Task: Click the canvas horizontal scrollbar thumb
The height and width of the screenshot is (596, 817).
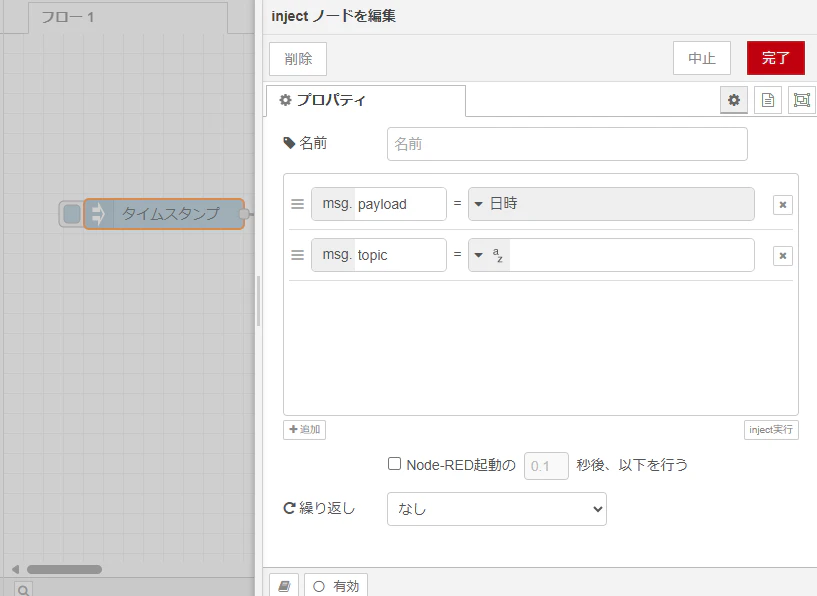Action: point(64,569)
